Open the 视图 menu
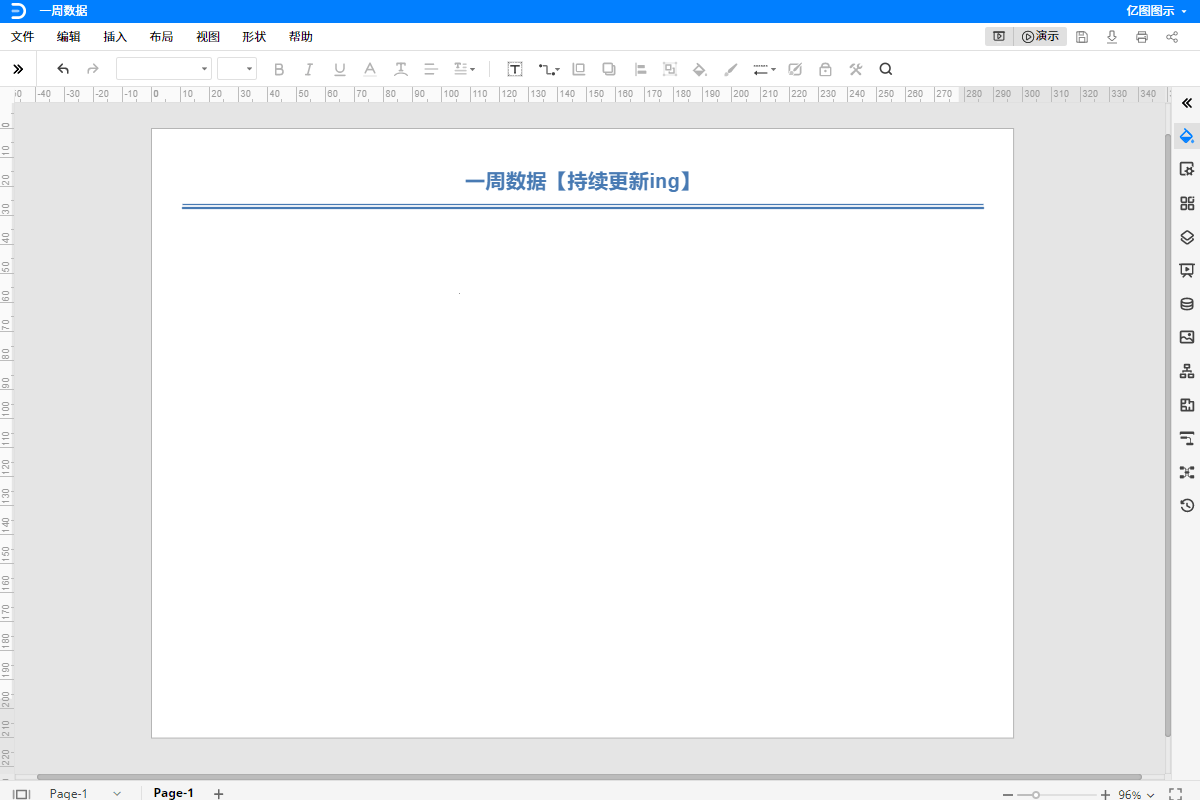 click(x=208, y=37)
